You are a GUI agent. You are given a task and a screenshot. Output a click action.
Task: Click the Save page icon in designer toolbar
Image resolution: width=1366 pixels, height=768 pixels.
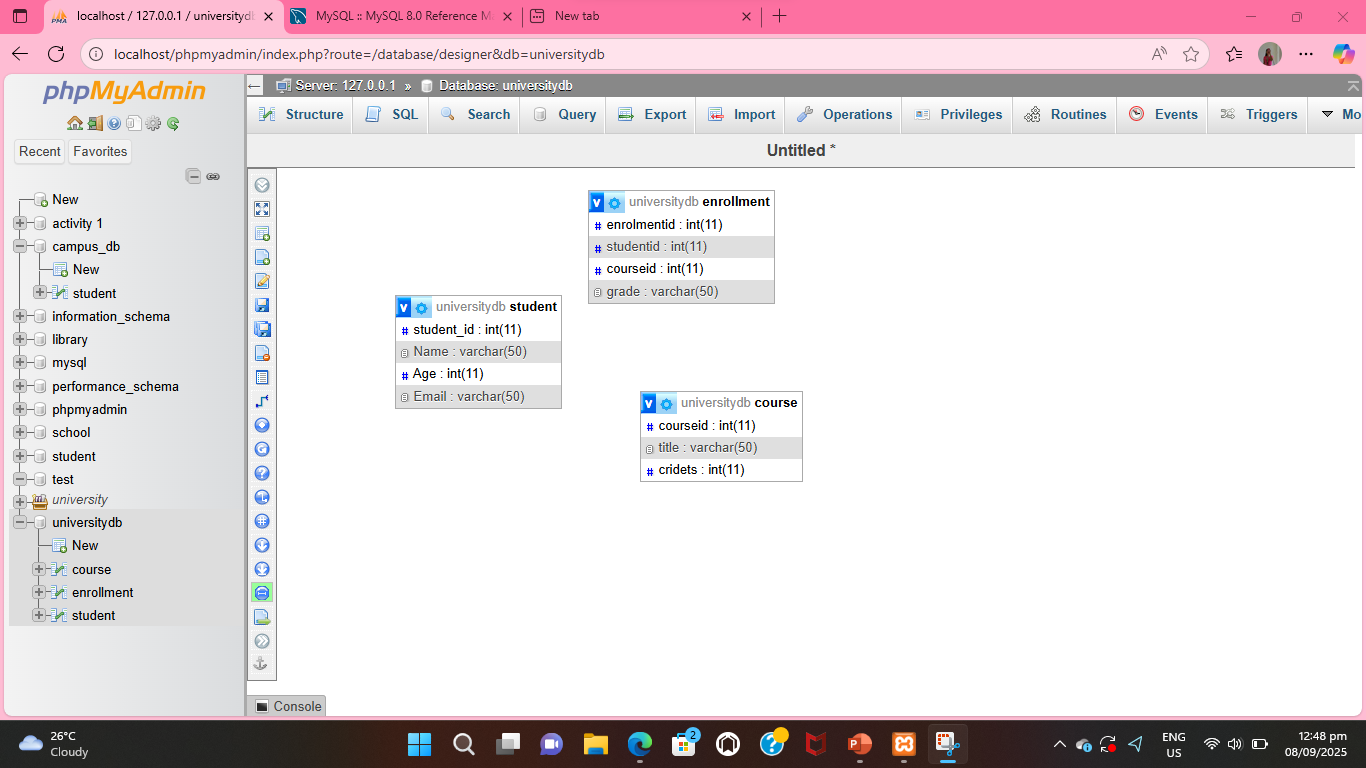pyautogui.click(x=262, y=305)
